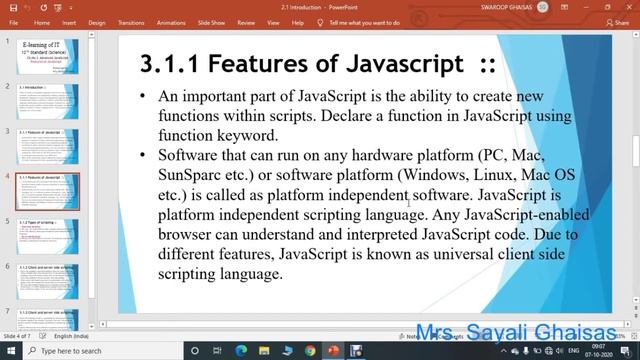Click the Share button
Screen dimensions: 640x360
pyautogui.click(x=618, y=23)
